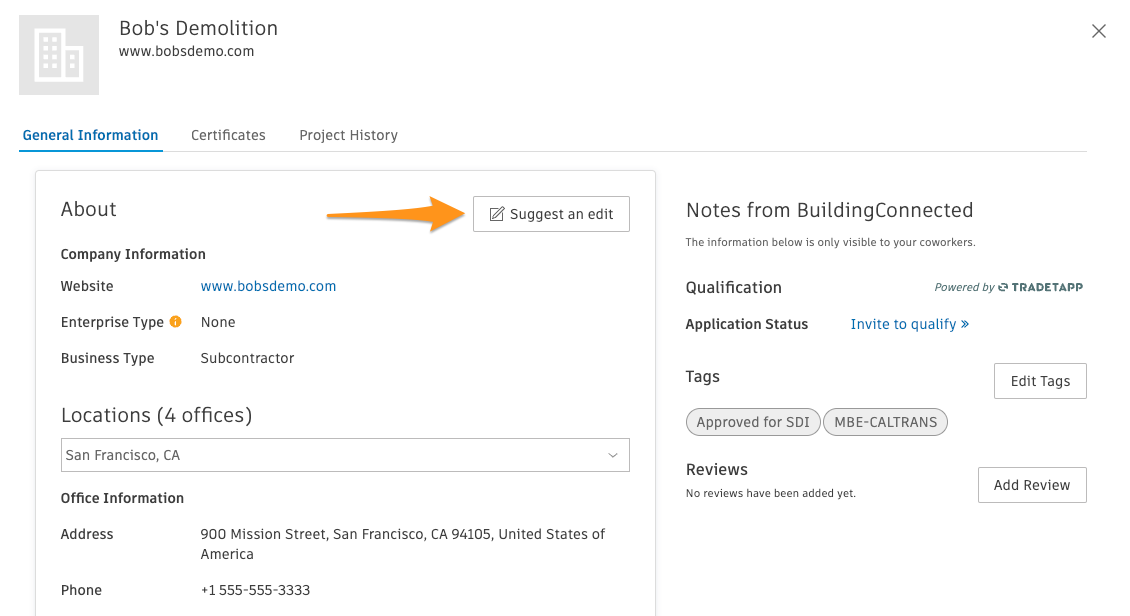This screenshot has width=1130, height=616.
Task: Open the office locations combo box
Action: tap(345, 455)
